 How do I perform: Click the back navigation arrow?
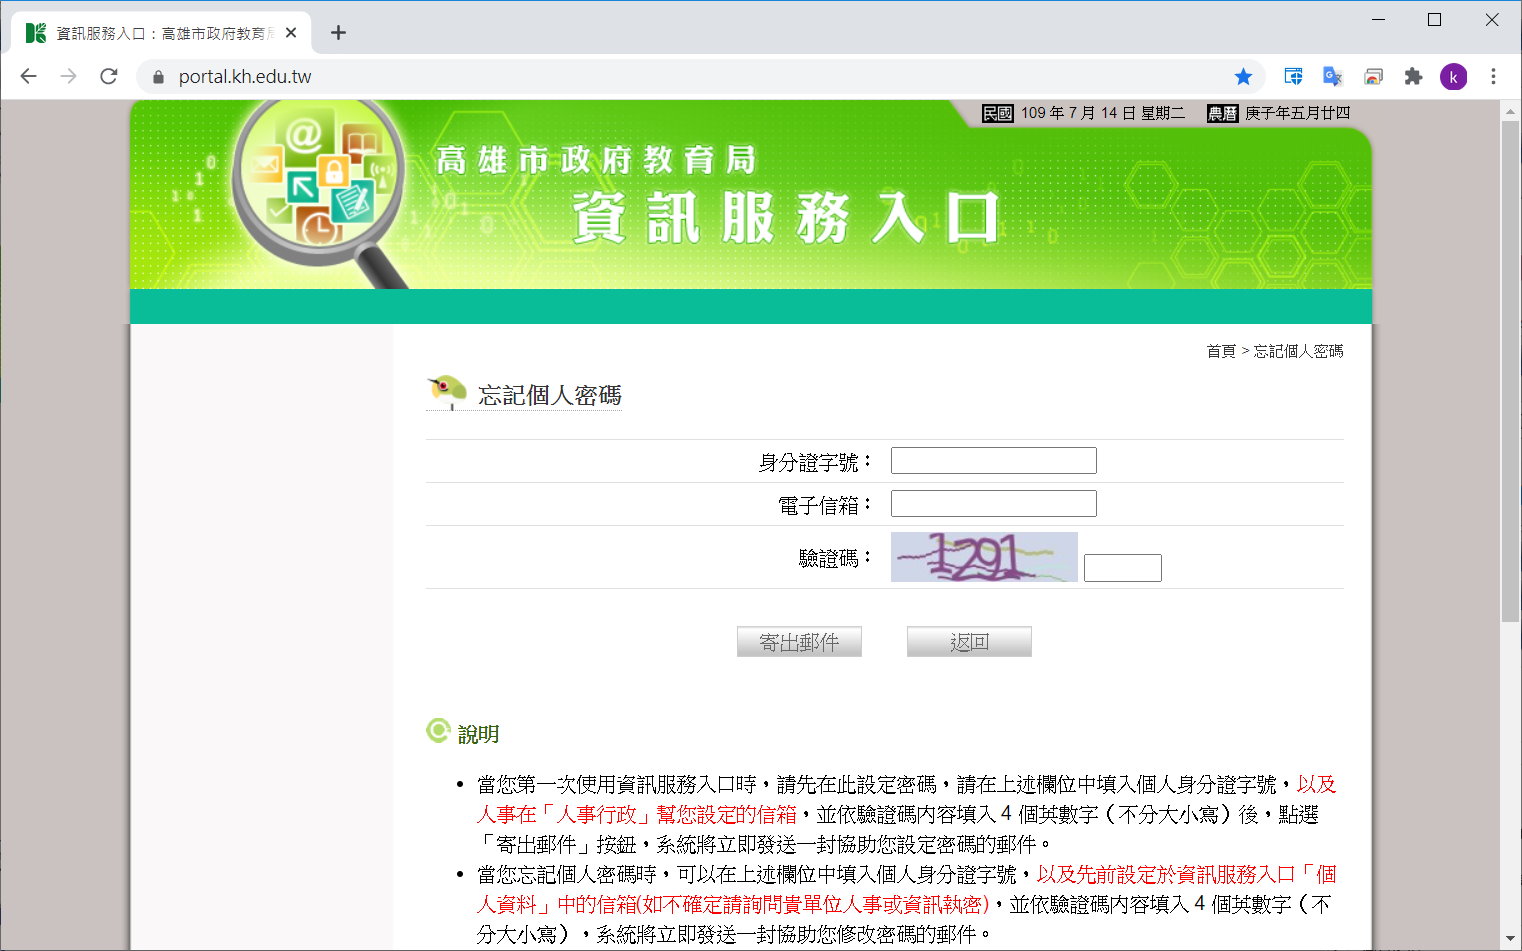click(x=27, y=76)
